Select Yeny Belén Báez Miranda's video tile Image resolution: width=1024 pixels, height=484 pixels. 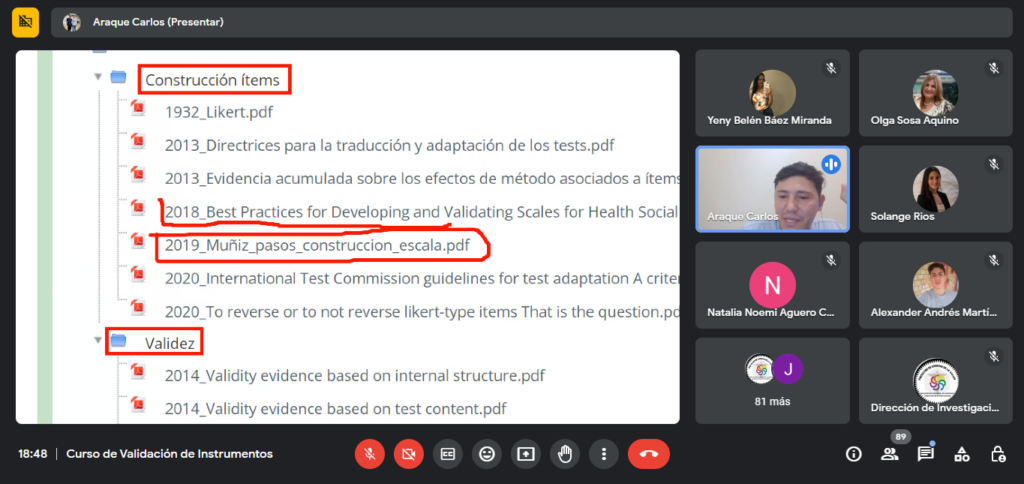(772, 93)
